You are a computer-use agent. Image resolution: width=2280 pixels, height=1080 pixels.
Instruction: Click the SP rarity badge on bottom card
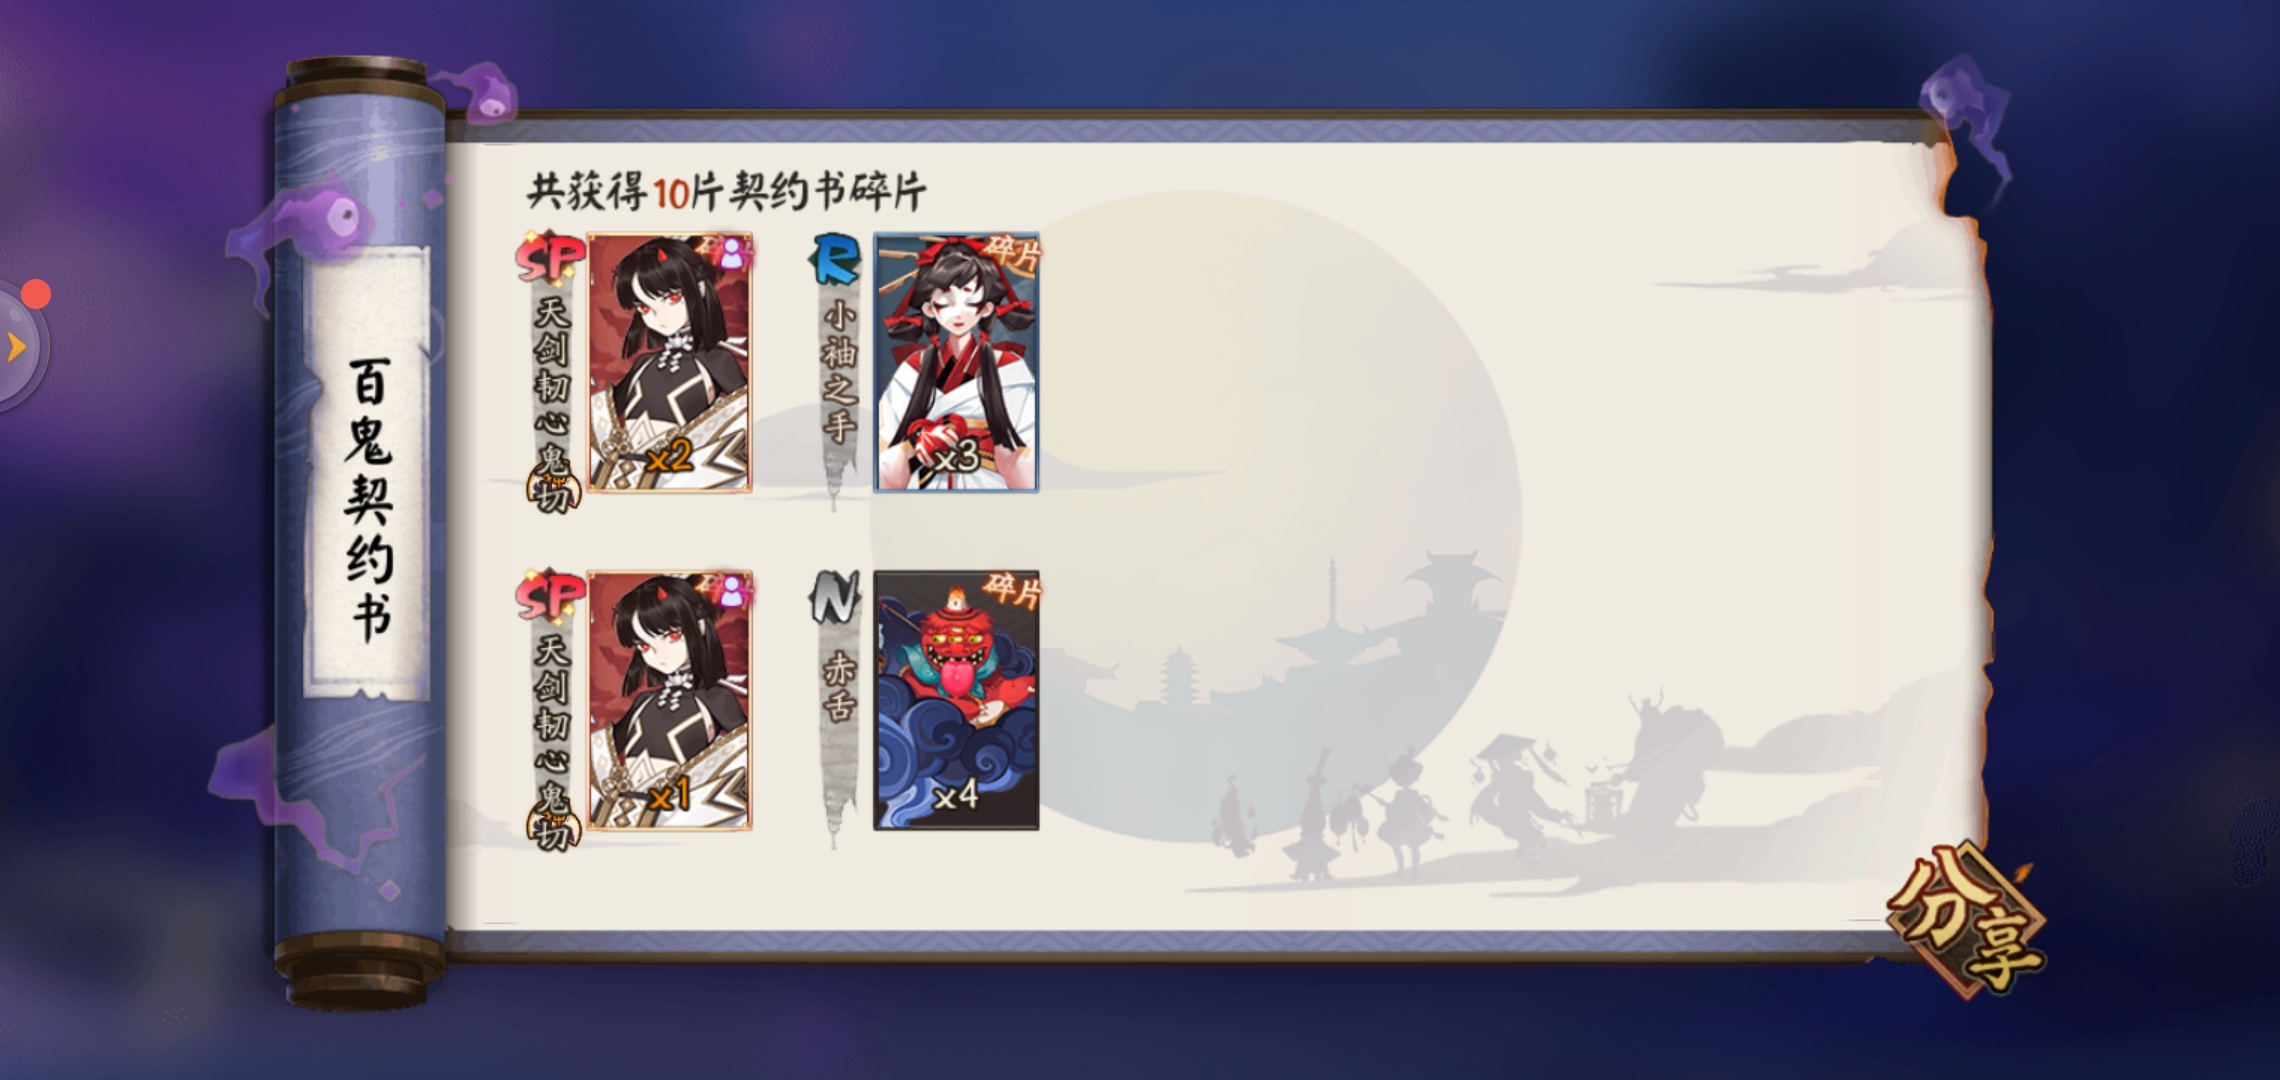coord(549,595)
